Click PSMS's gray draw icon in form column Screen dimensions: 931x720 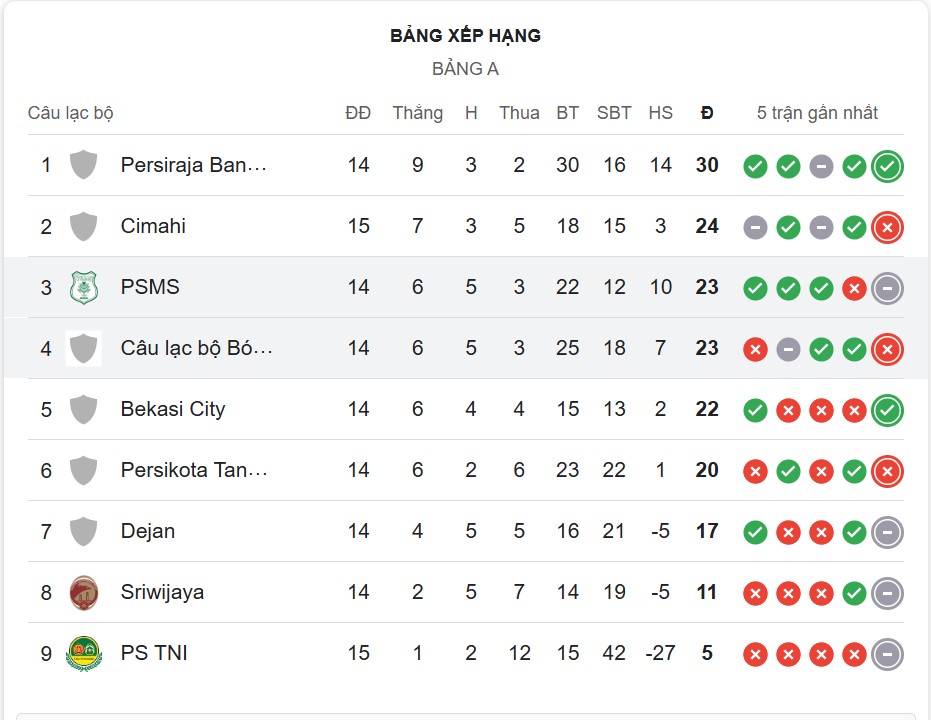tap(887, 287)
